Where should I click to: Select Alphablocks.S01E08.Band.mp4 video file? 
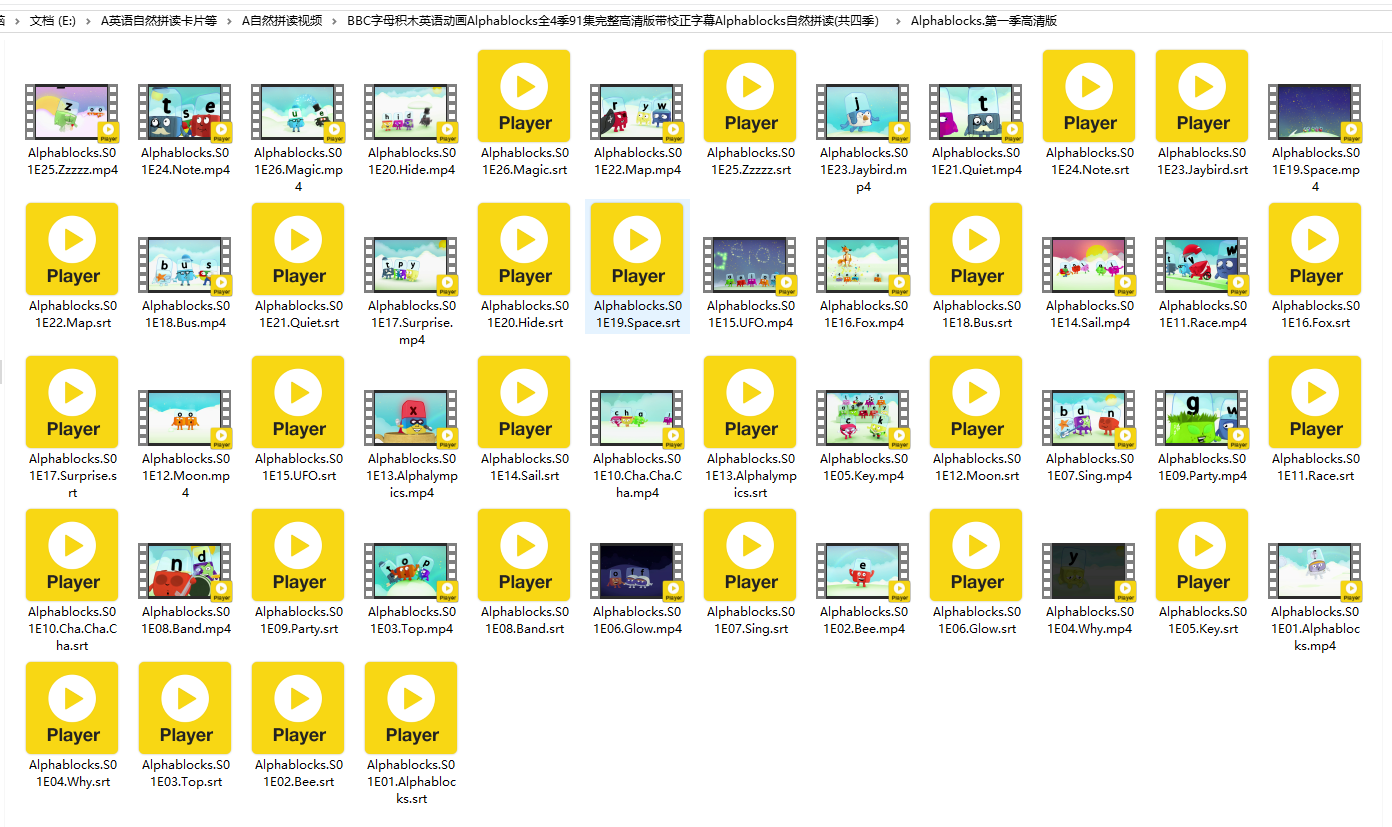click(x=185, y=570)
